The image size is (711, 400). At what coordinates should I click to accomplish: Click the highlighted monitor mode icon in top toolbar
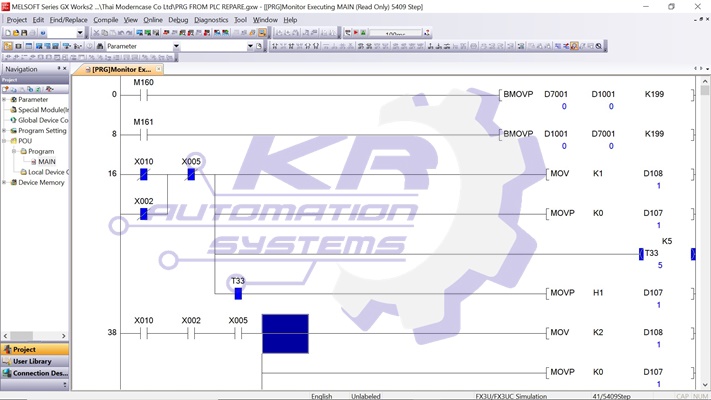coord(263,33)
